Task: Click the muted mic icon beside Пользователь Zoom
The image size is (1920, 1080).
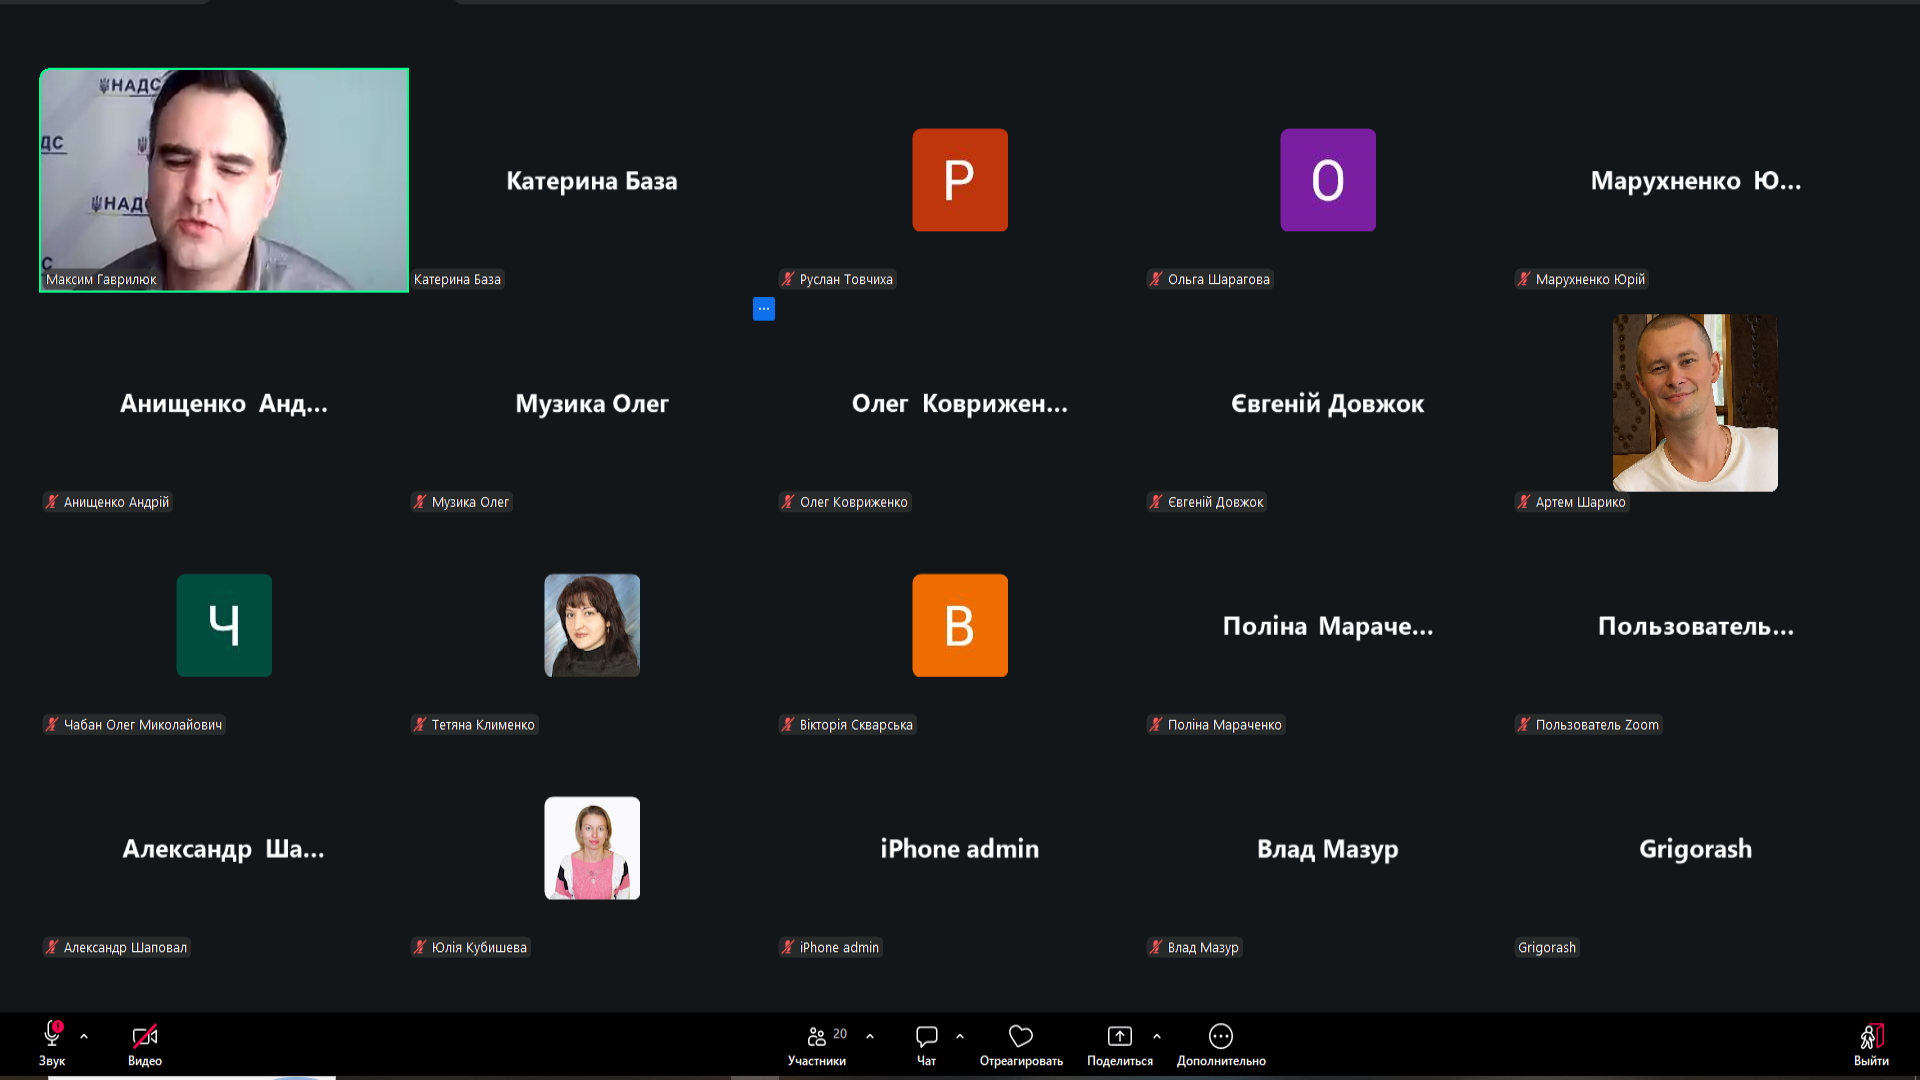Action: point(1524,725)
